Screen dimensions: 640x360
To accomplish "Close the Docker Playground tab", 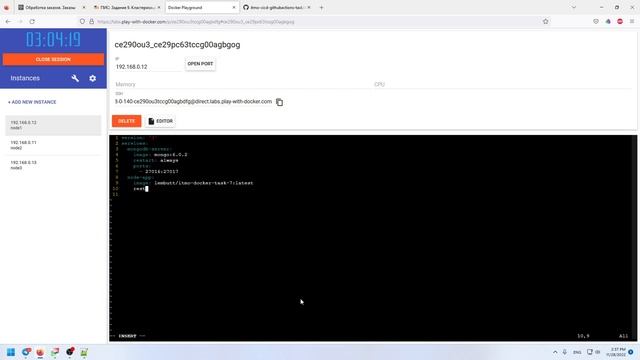I will point(234,7).
